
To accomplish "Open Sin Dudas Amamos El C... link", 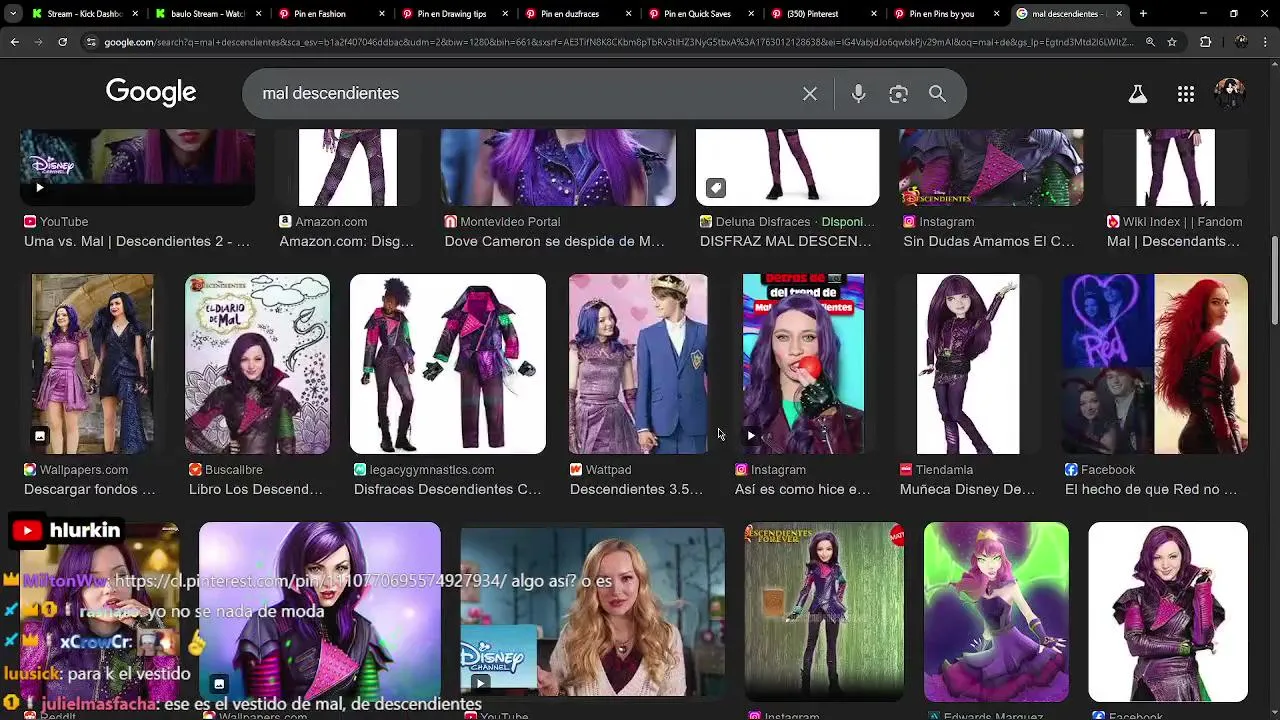I will 989,241.
